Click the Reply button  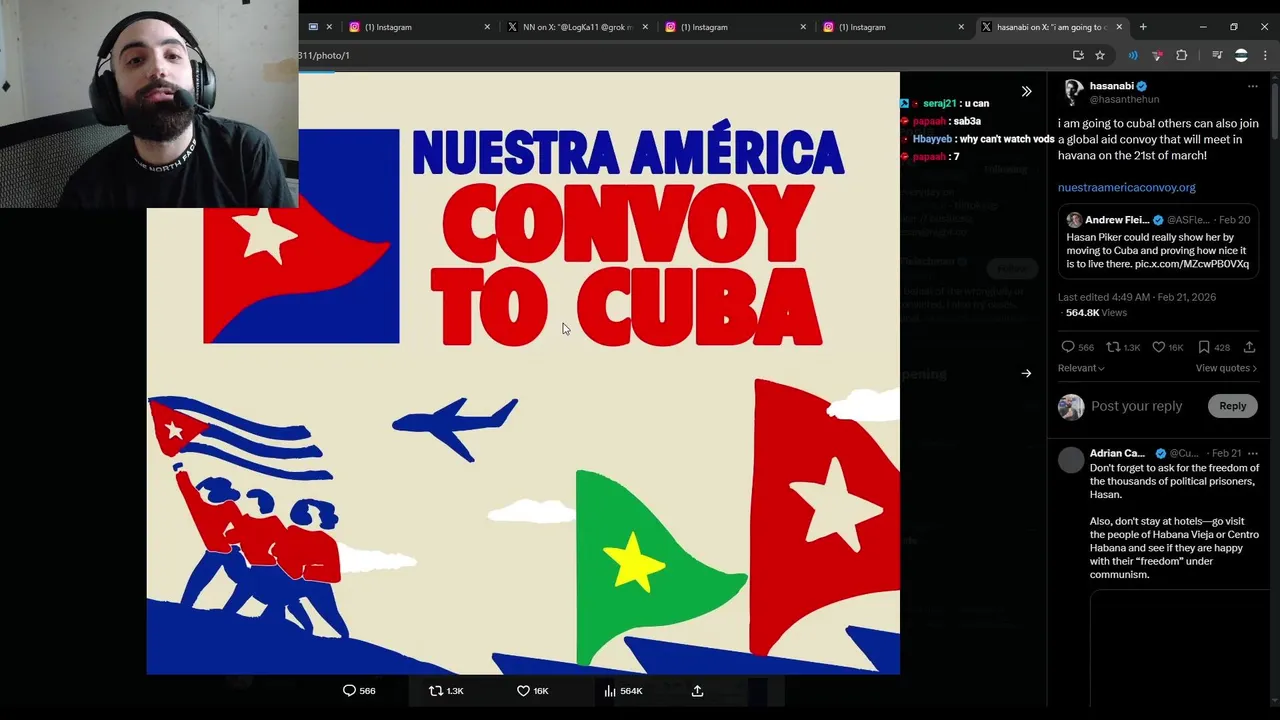1232,406
